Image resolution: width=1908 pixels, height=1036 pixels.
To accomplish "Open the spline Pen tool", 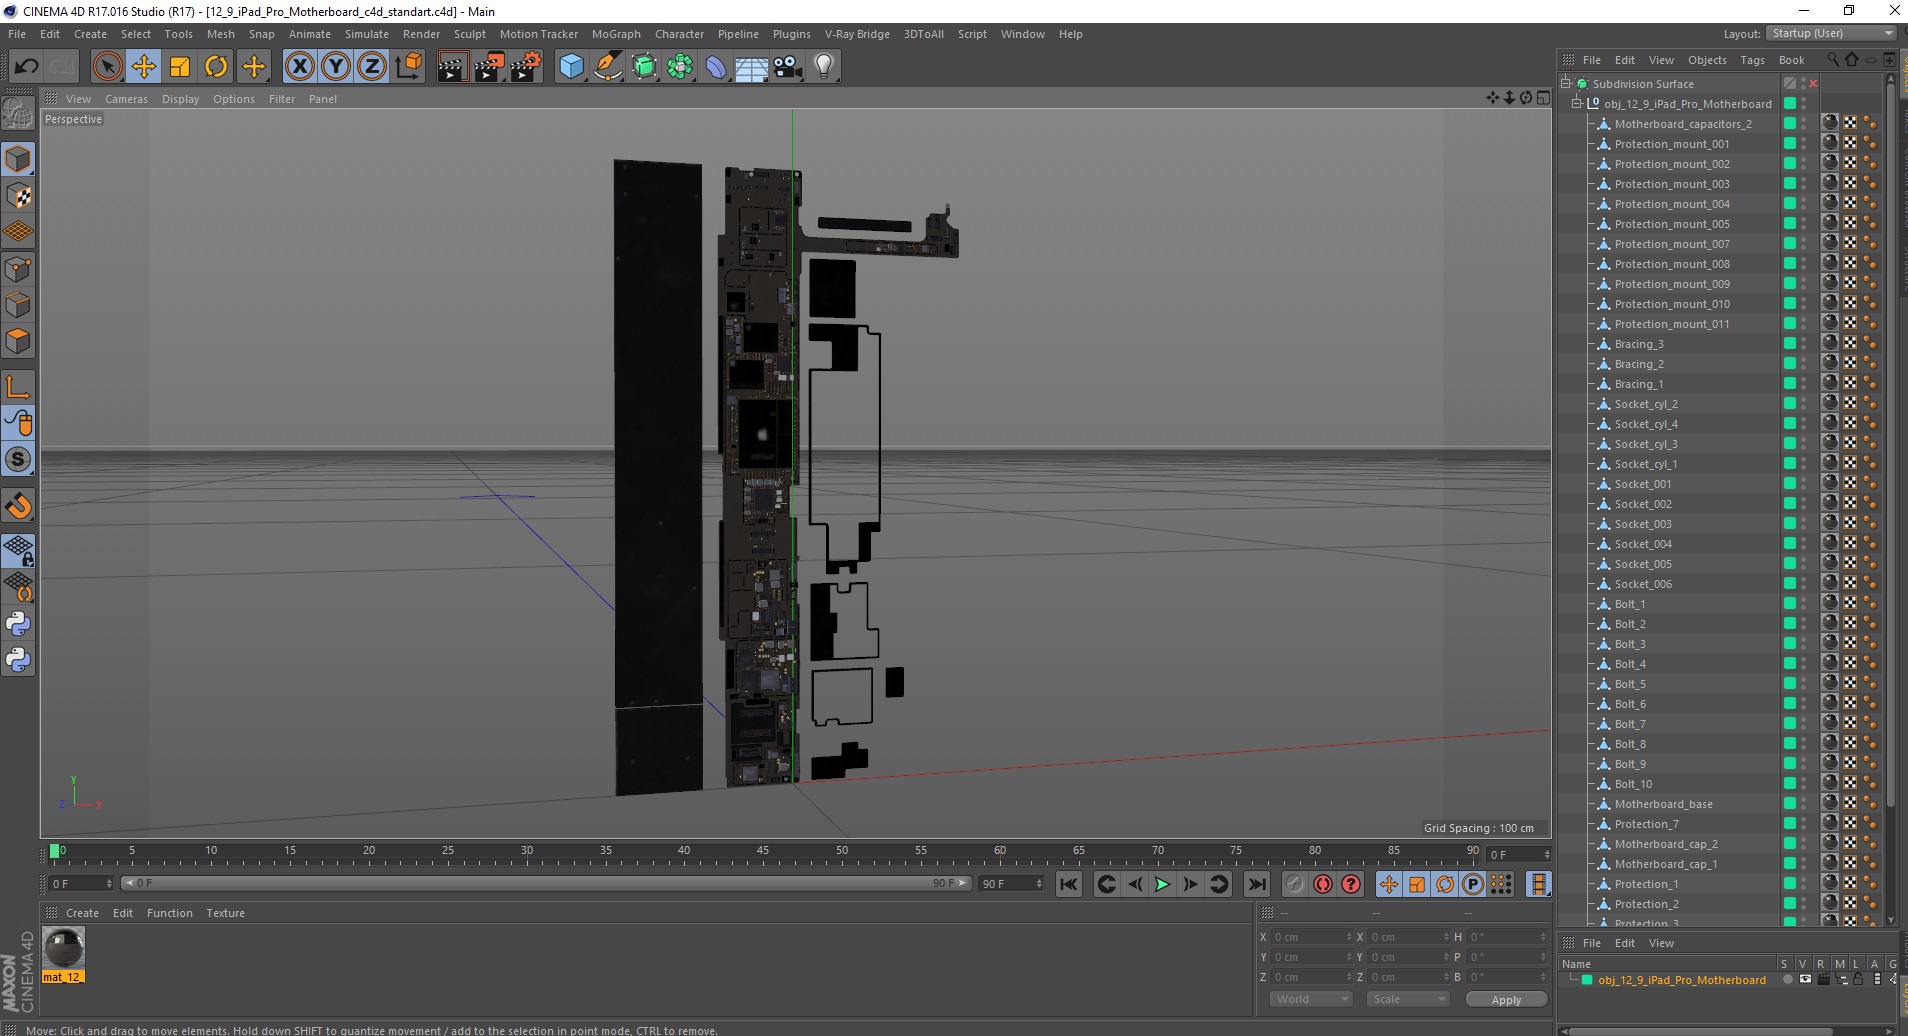I will tap(607, 67).
